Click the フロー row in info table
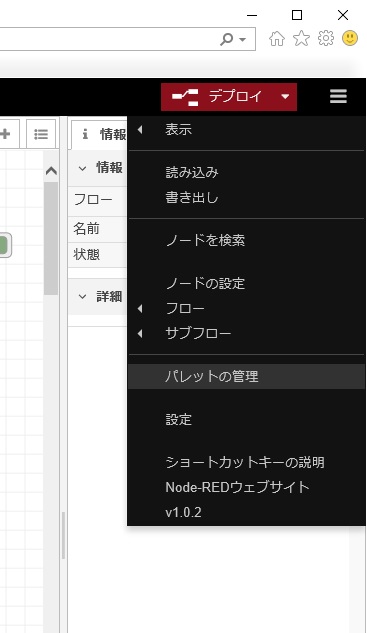Screen dimensions: 367x633 98,200
